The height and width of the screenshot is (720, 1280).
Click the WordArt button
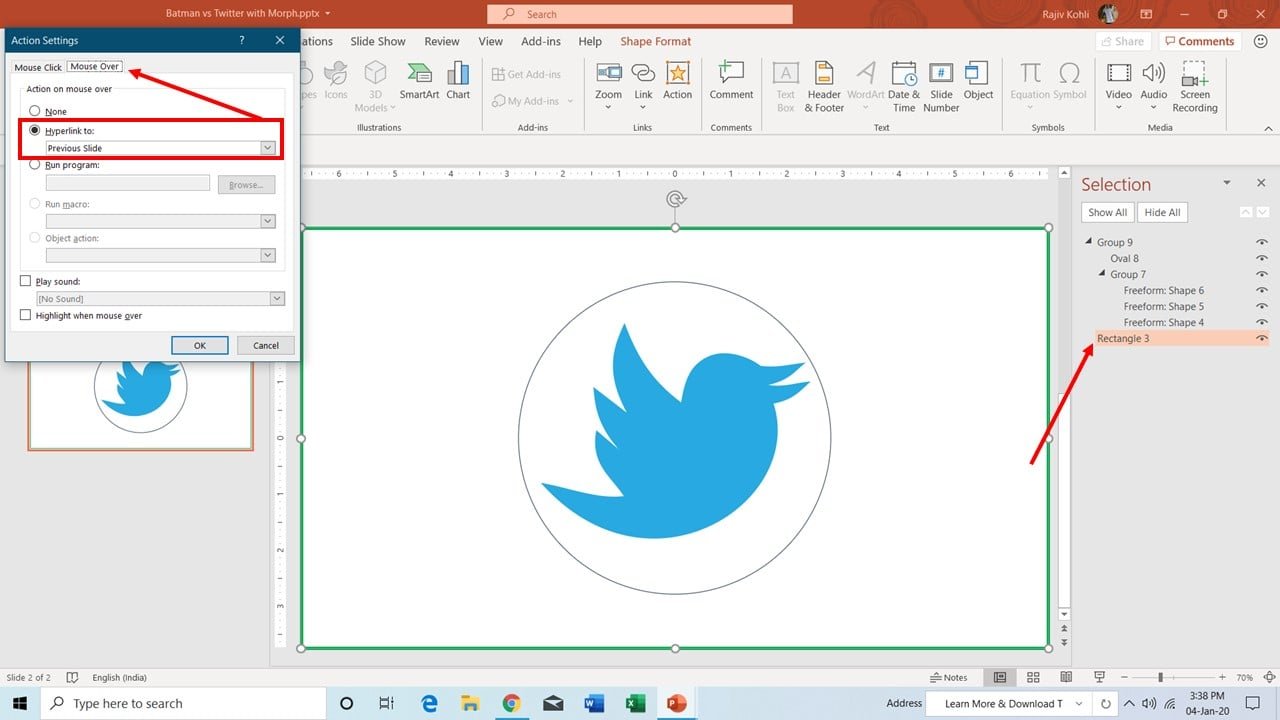coord(866,86)
